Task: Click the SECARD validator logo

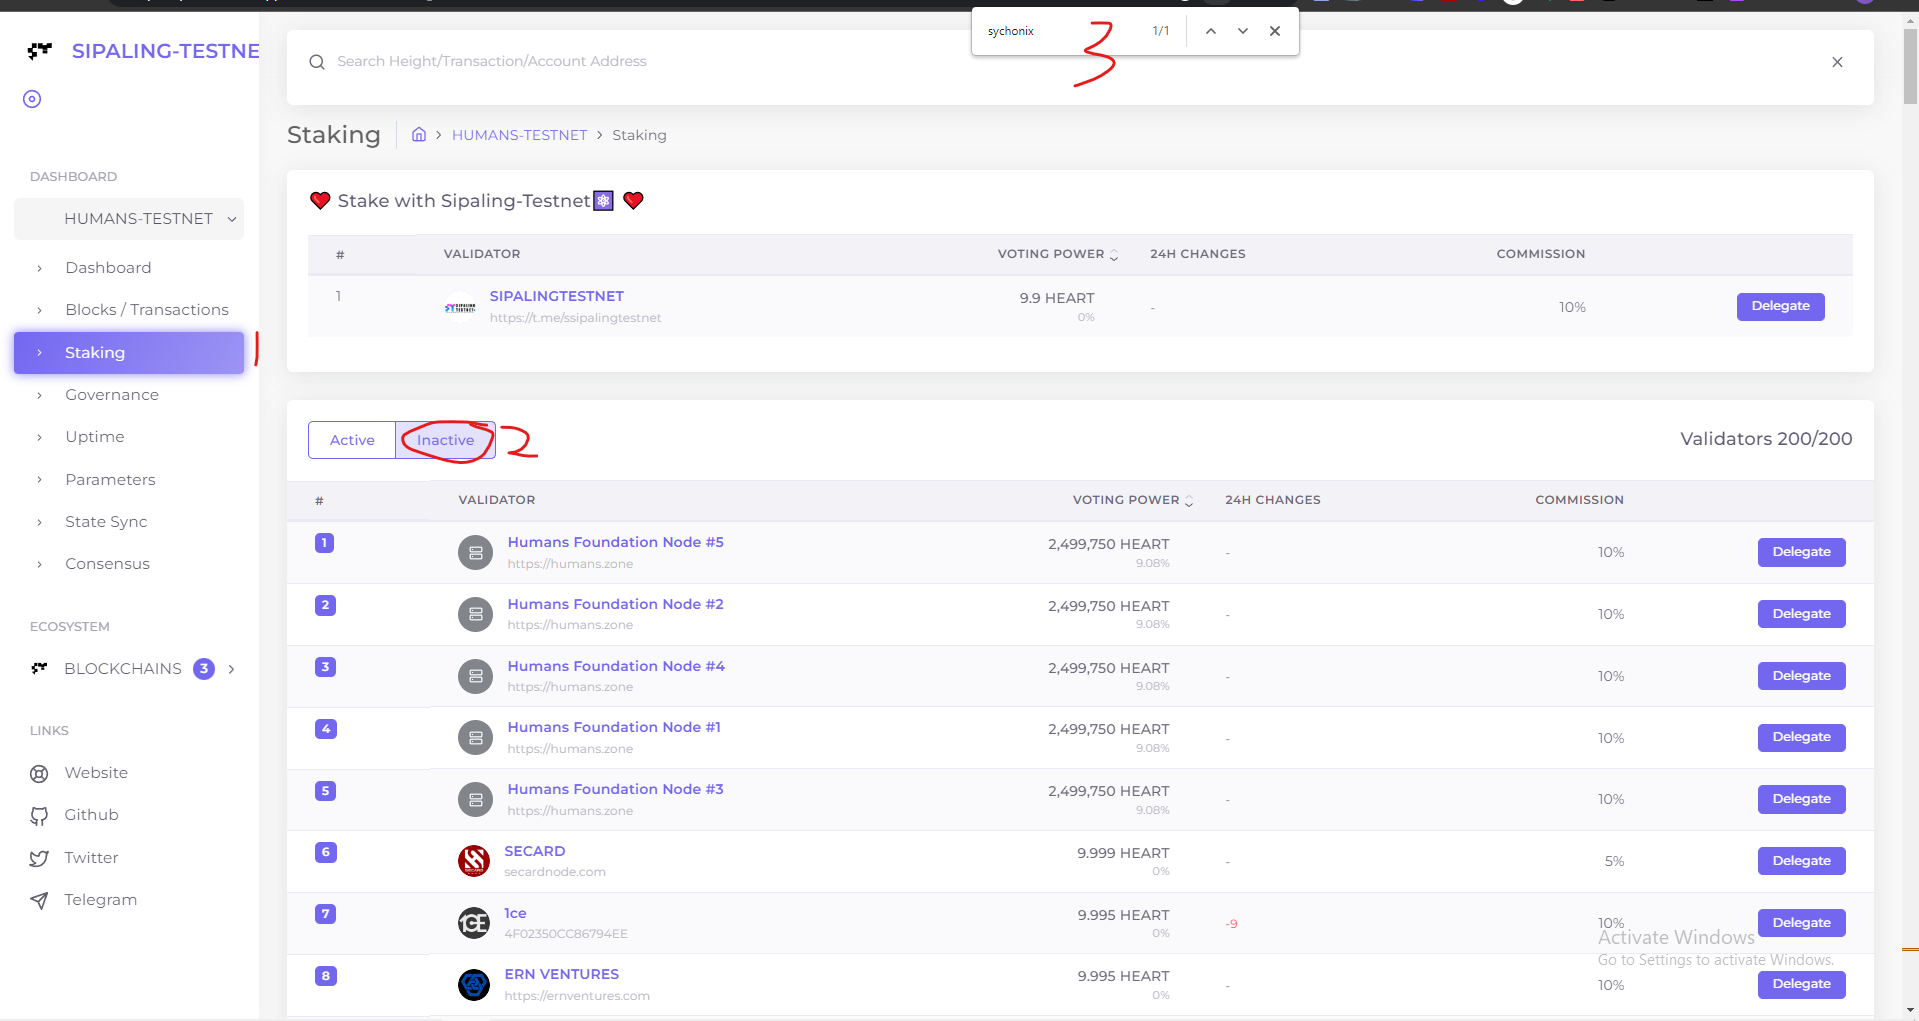Action: (x=474, y=861)
